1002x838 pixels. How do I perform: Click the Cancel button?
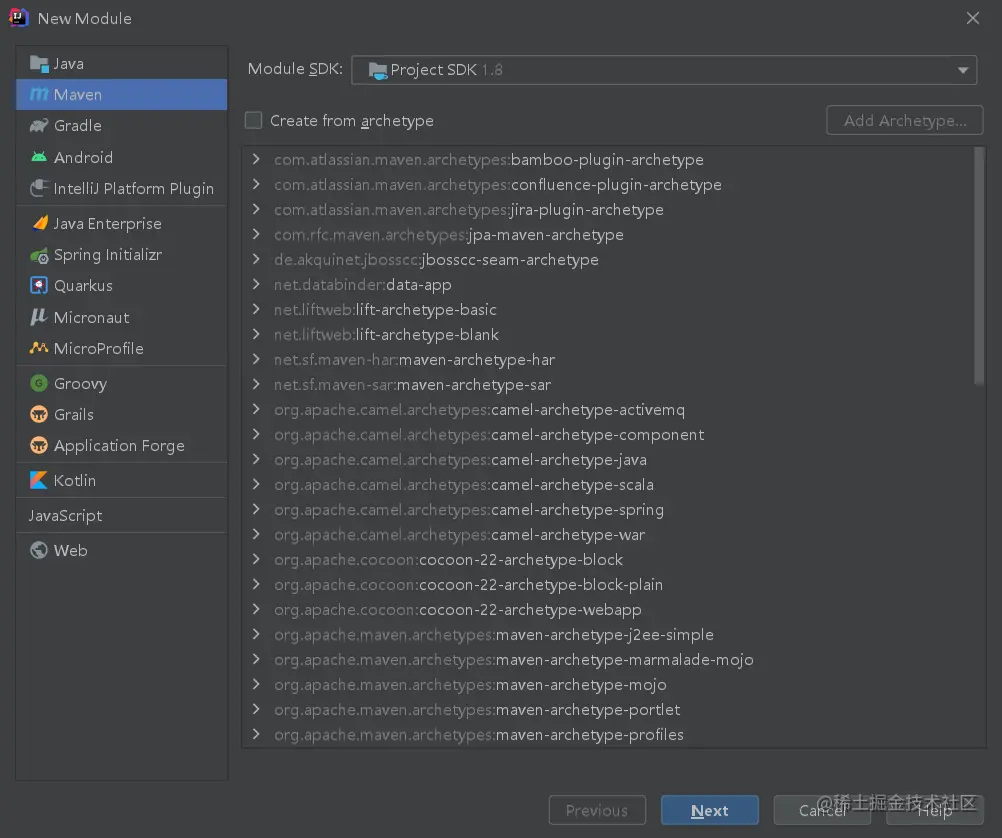822,811
